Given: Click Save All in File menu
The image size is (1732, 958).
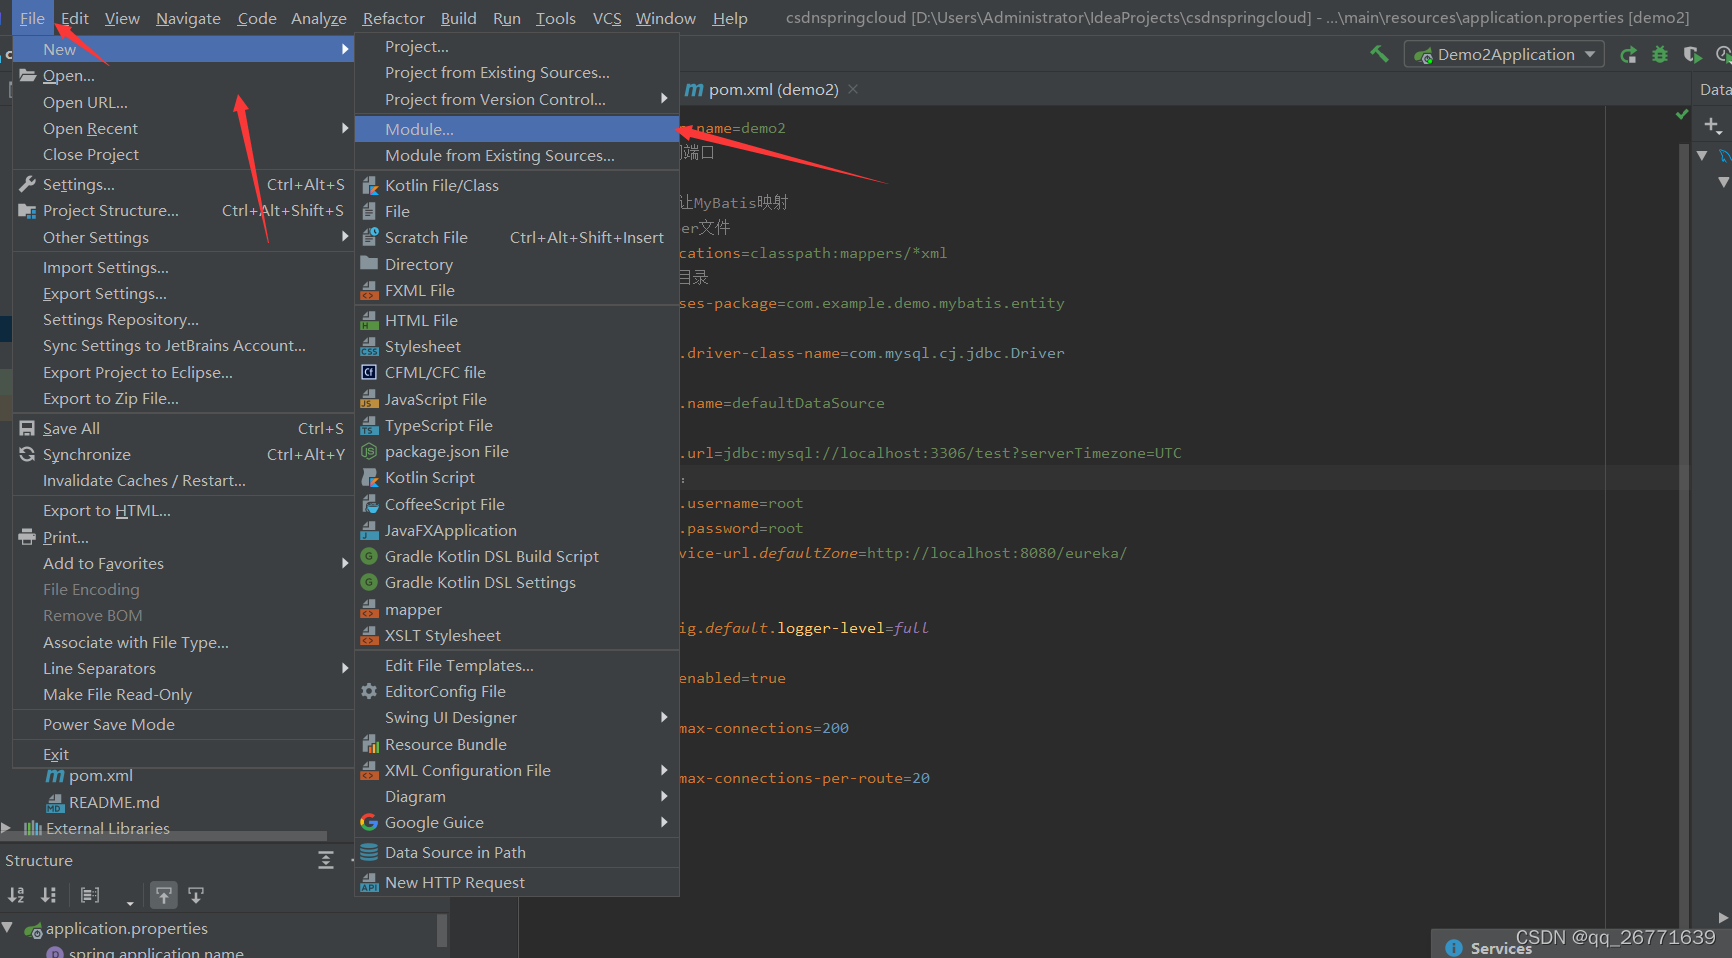Looking at the screenshot, I should click(x=183, y=428).
